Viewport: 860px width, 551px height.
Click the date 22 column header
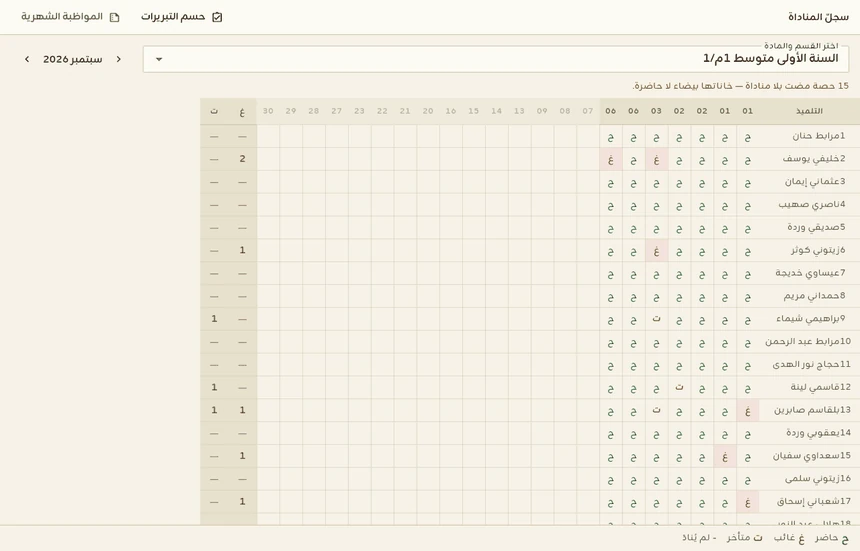pos(382,111)
